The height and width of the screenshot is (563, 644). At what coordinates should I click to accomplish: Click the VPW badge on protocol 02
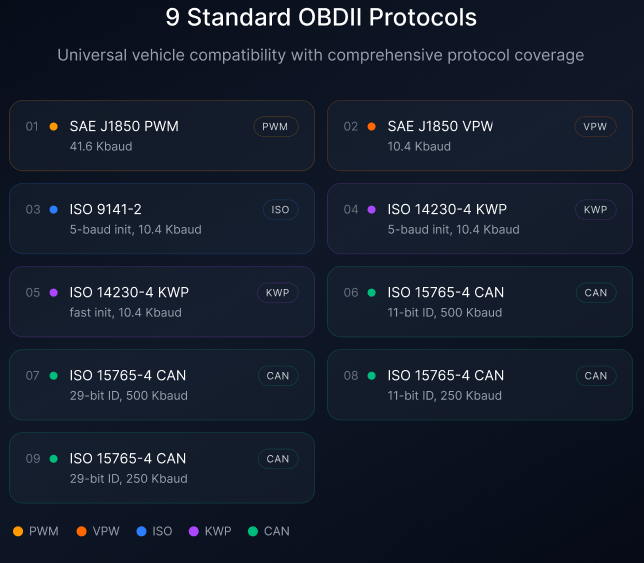(x=595, y=127)
